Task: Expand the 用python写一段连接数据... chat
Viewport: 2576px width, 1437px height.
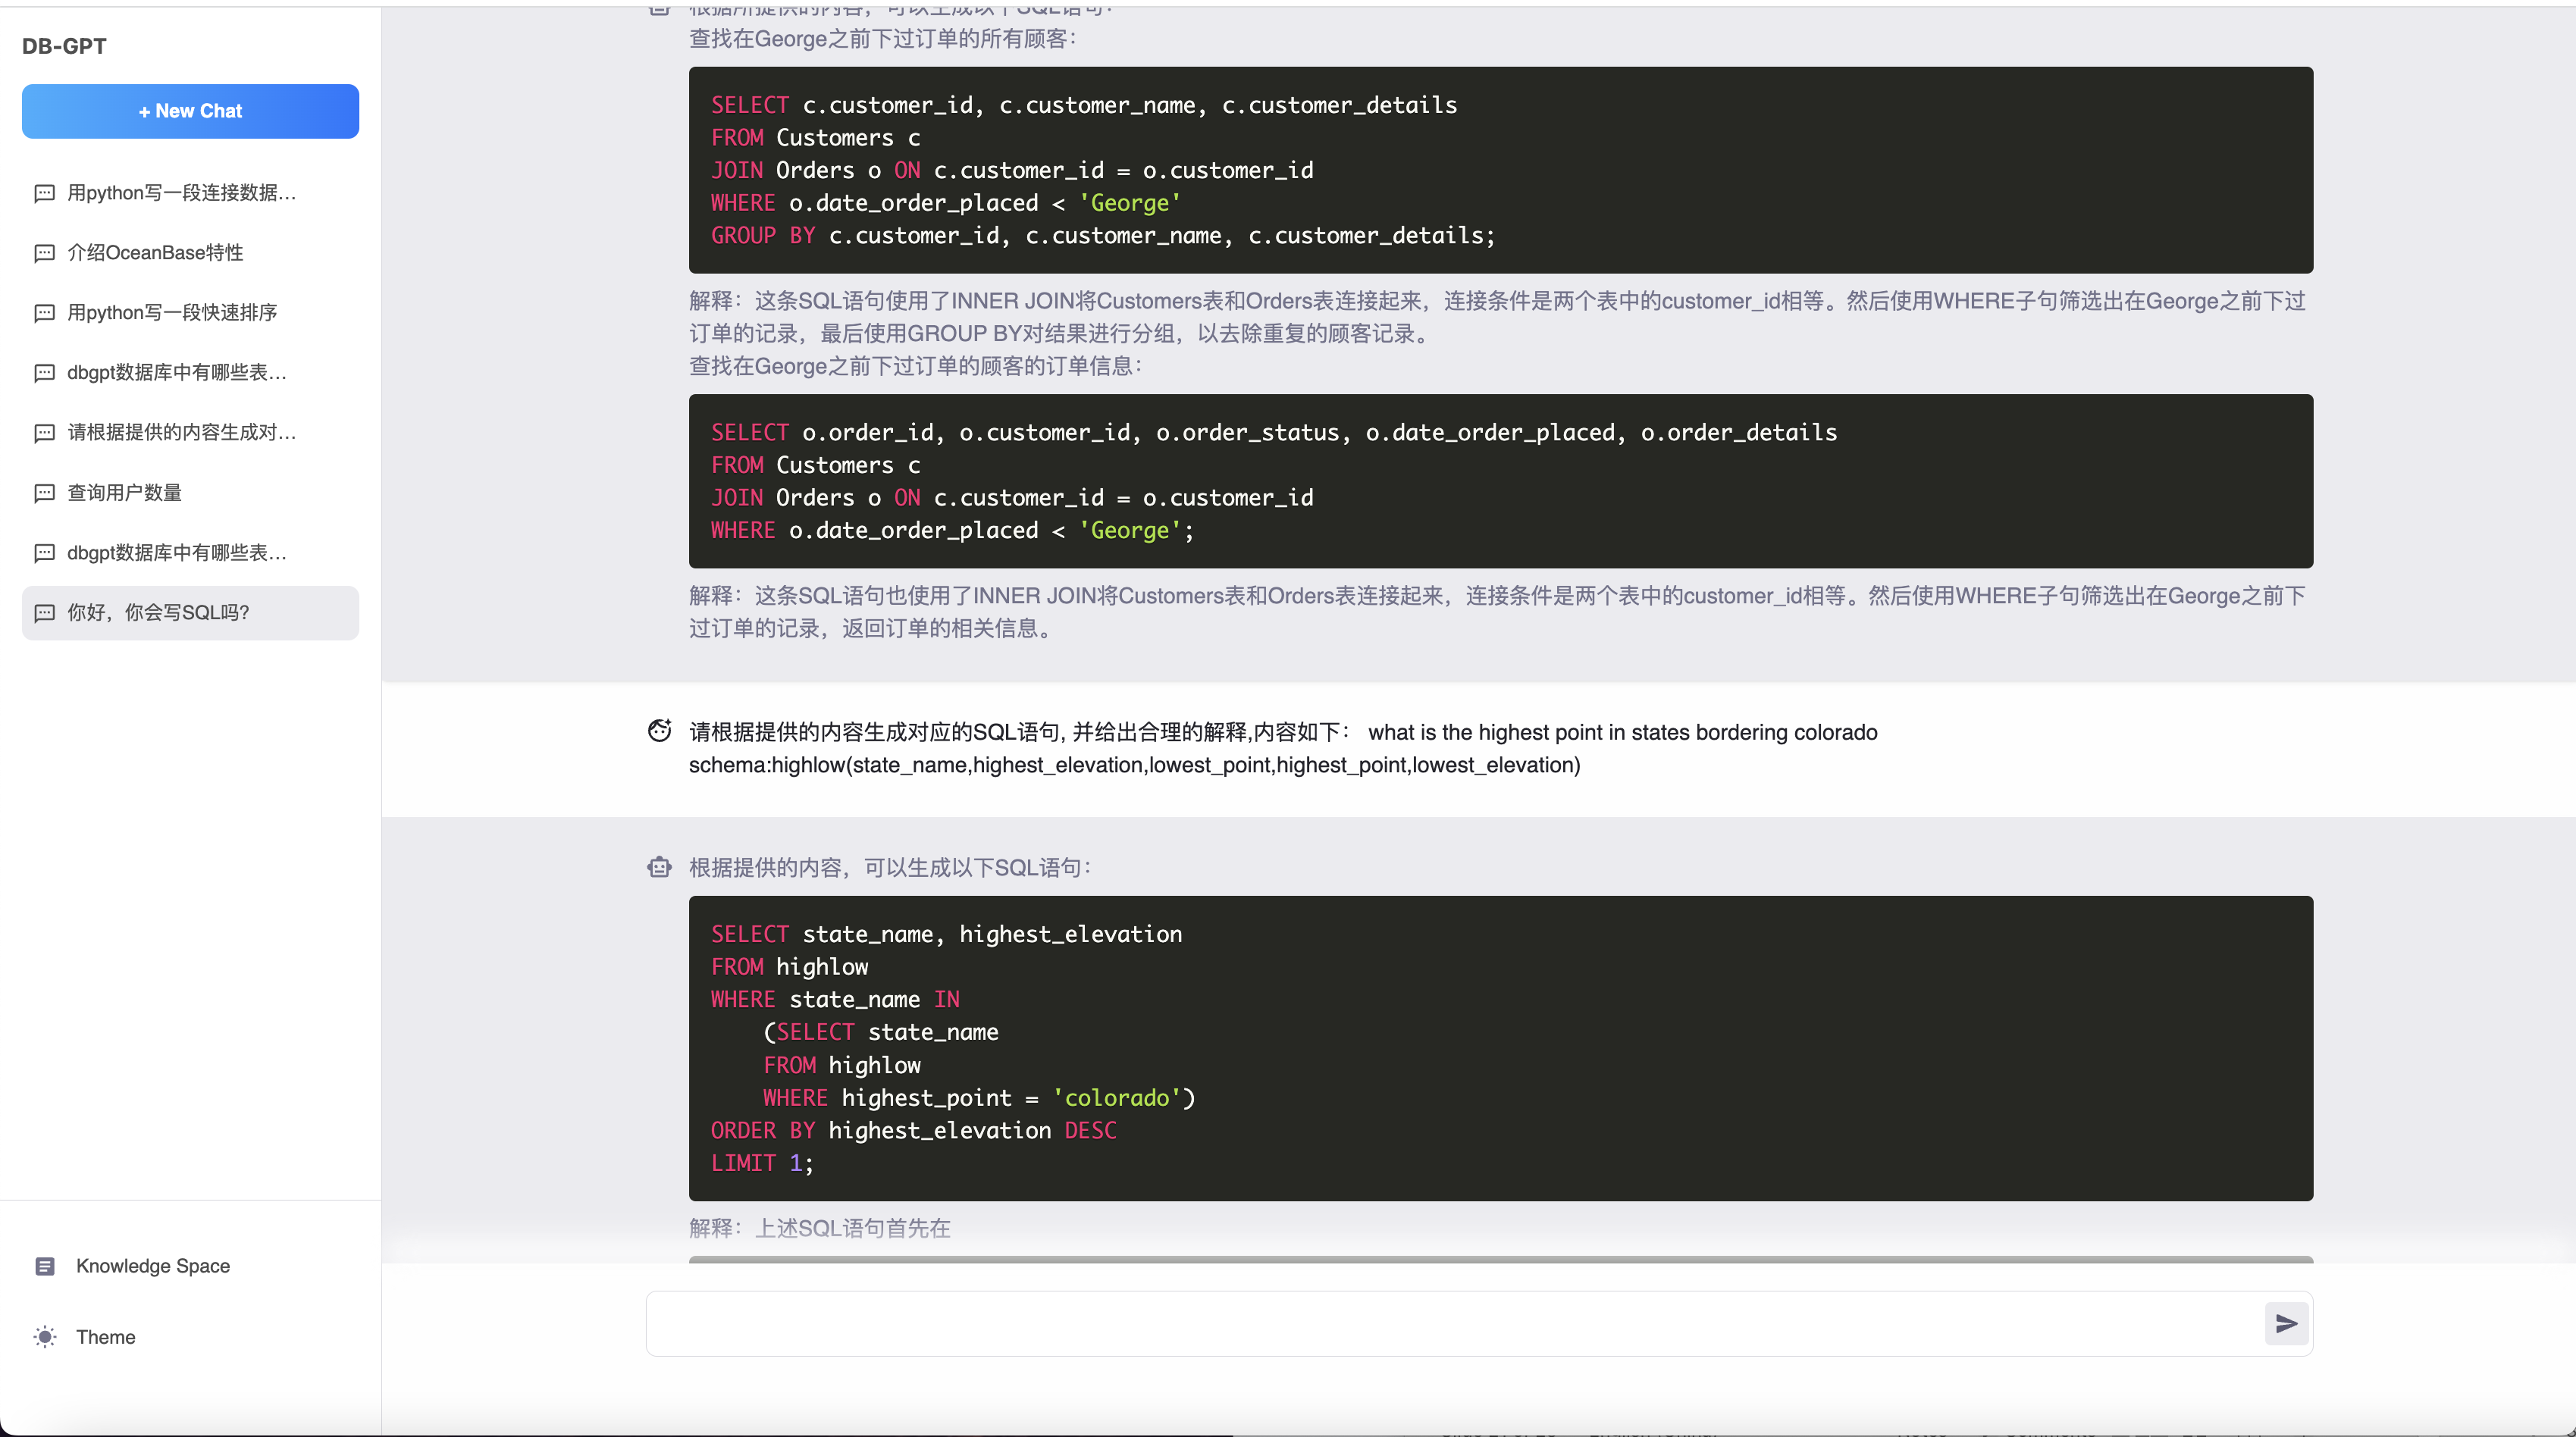Action: click(190, 193)
